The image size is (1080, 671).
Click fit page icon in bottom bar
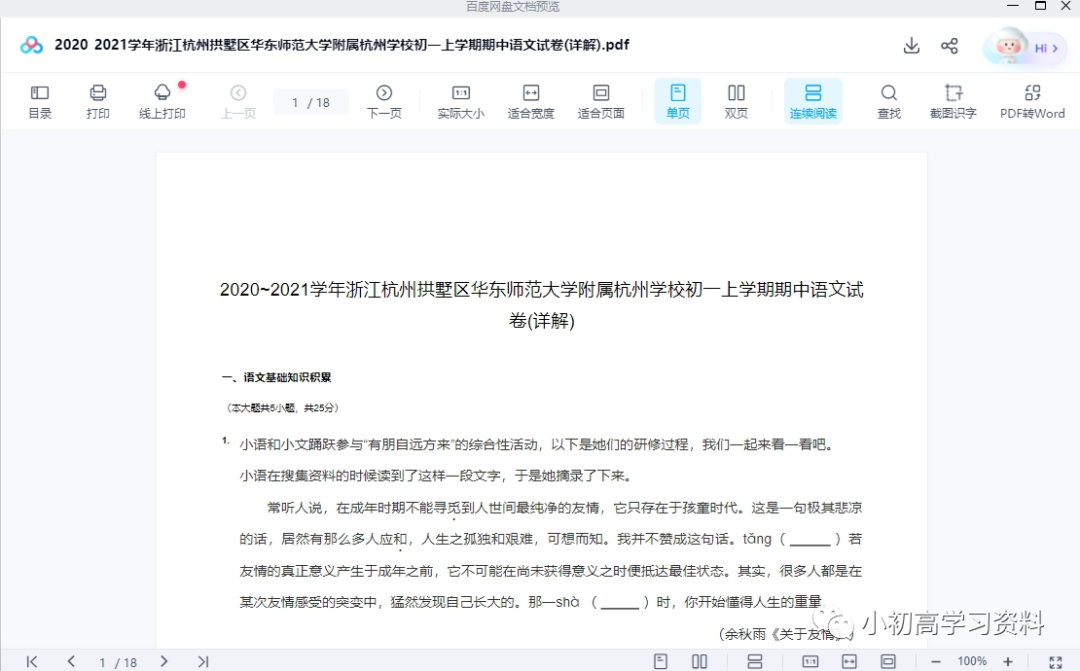[889, 661]
